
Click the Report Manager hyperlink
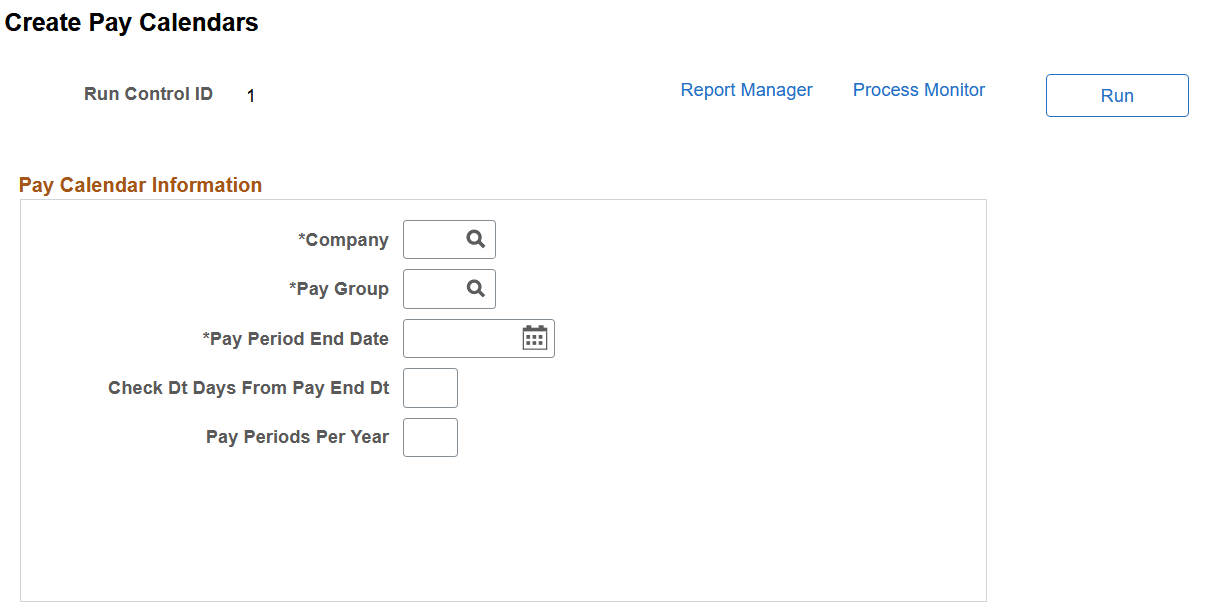[x=746, y=89]
